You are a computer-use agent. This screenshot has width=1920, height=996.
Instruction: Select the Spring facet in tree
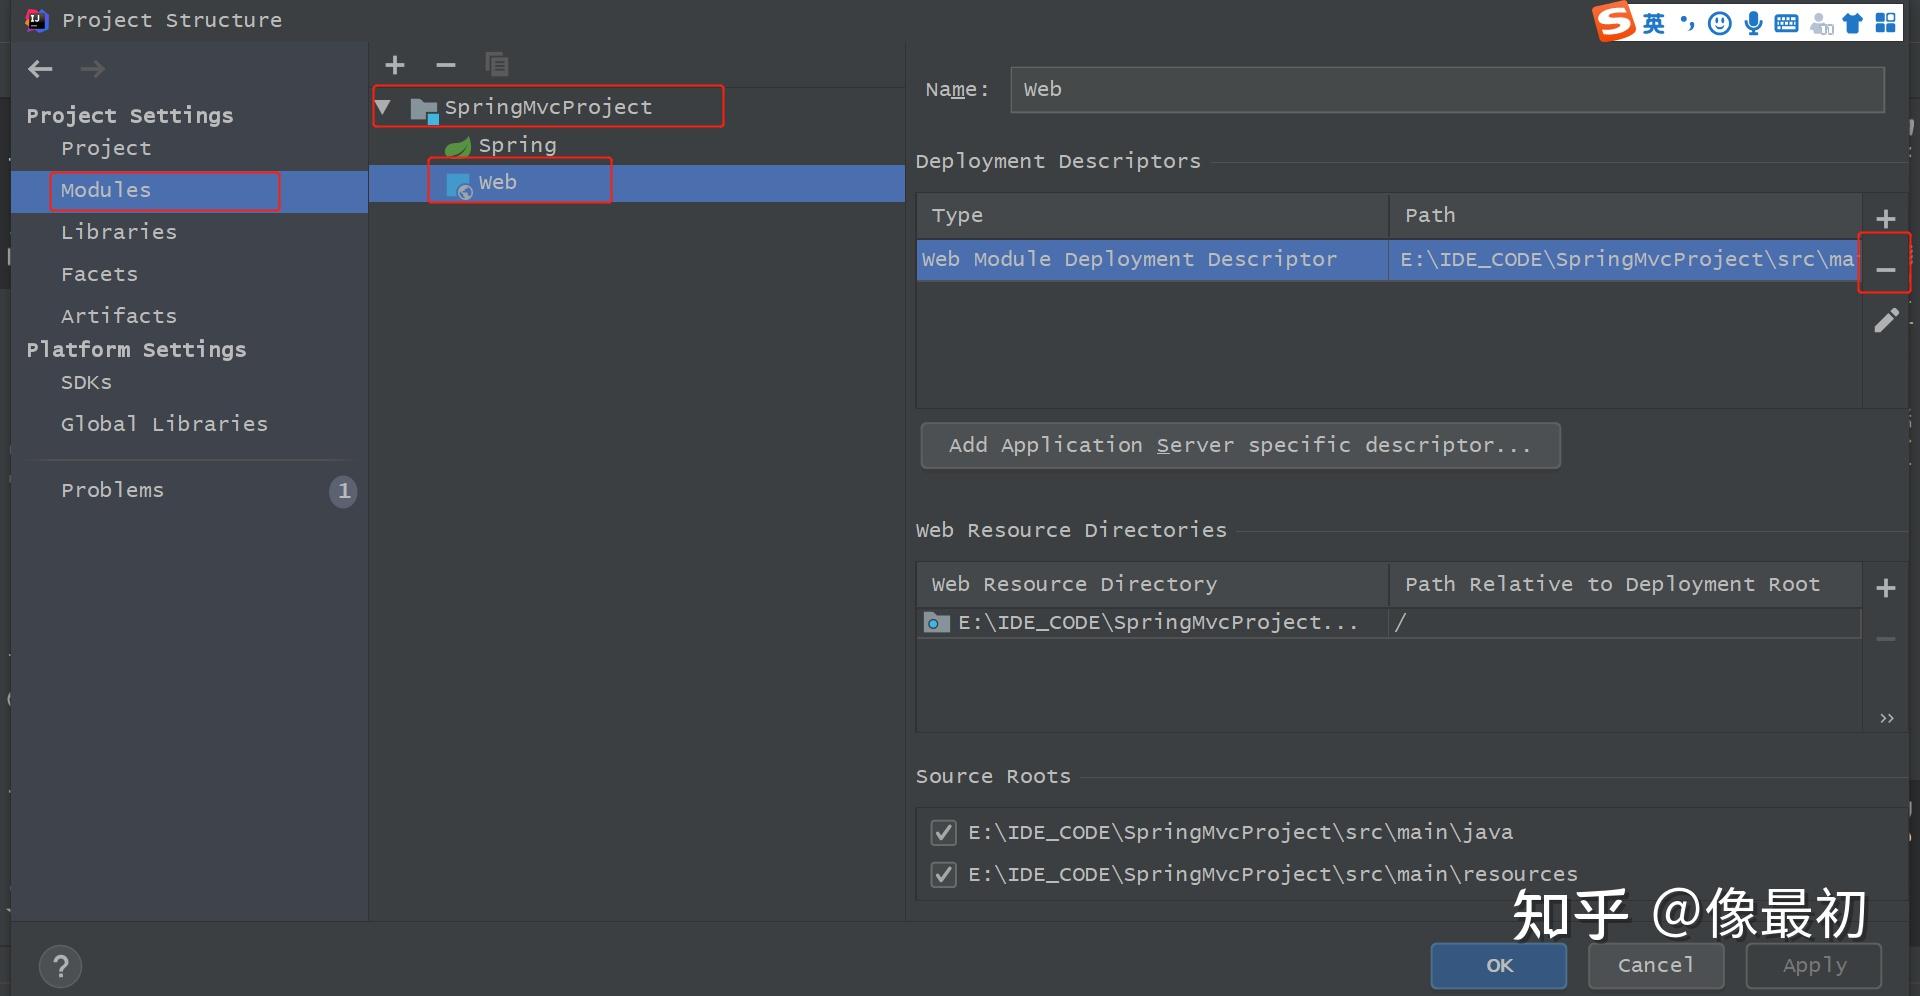[x=516, y=146]
